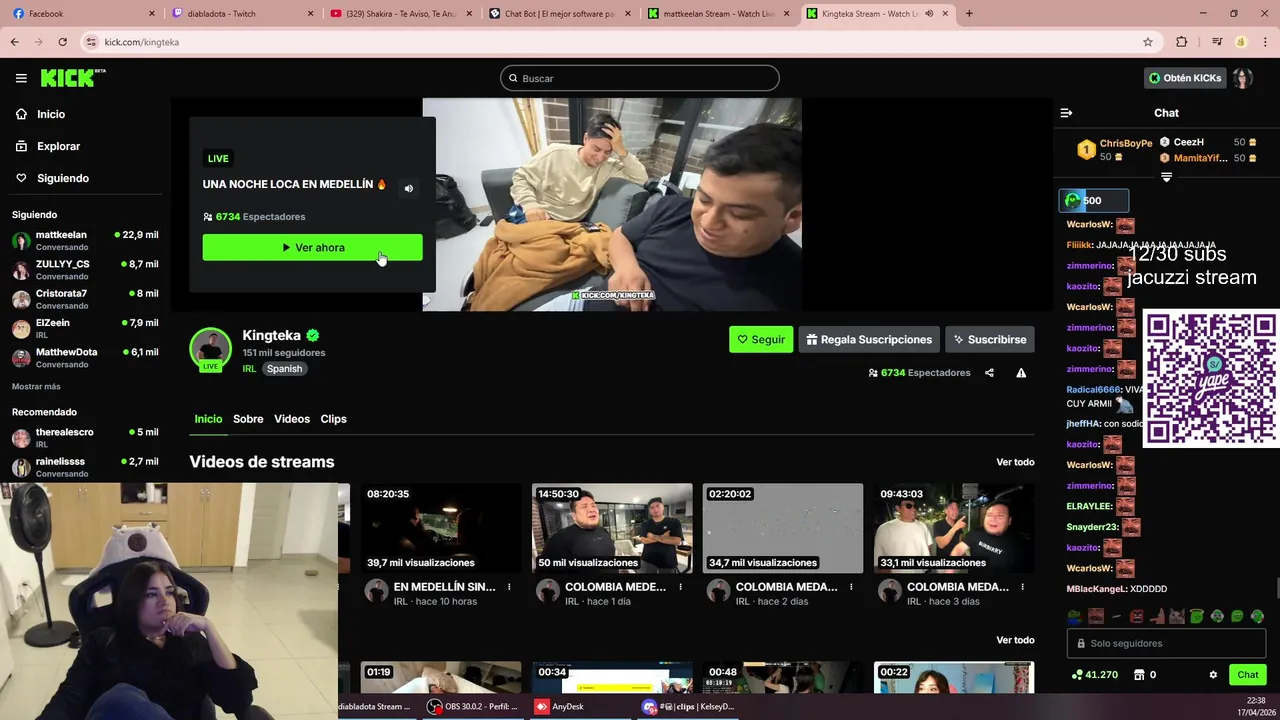Open ZULLYY_CS channel in sidebar
The height and width of the screenshot is (720, 1280).
(x=85, y=270)
